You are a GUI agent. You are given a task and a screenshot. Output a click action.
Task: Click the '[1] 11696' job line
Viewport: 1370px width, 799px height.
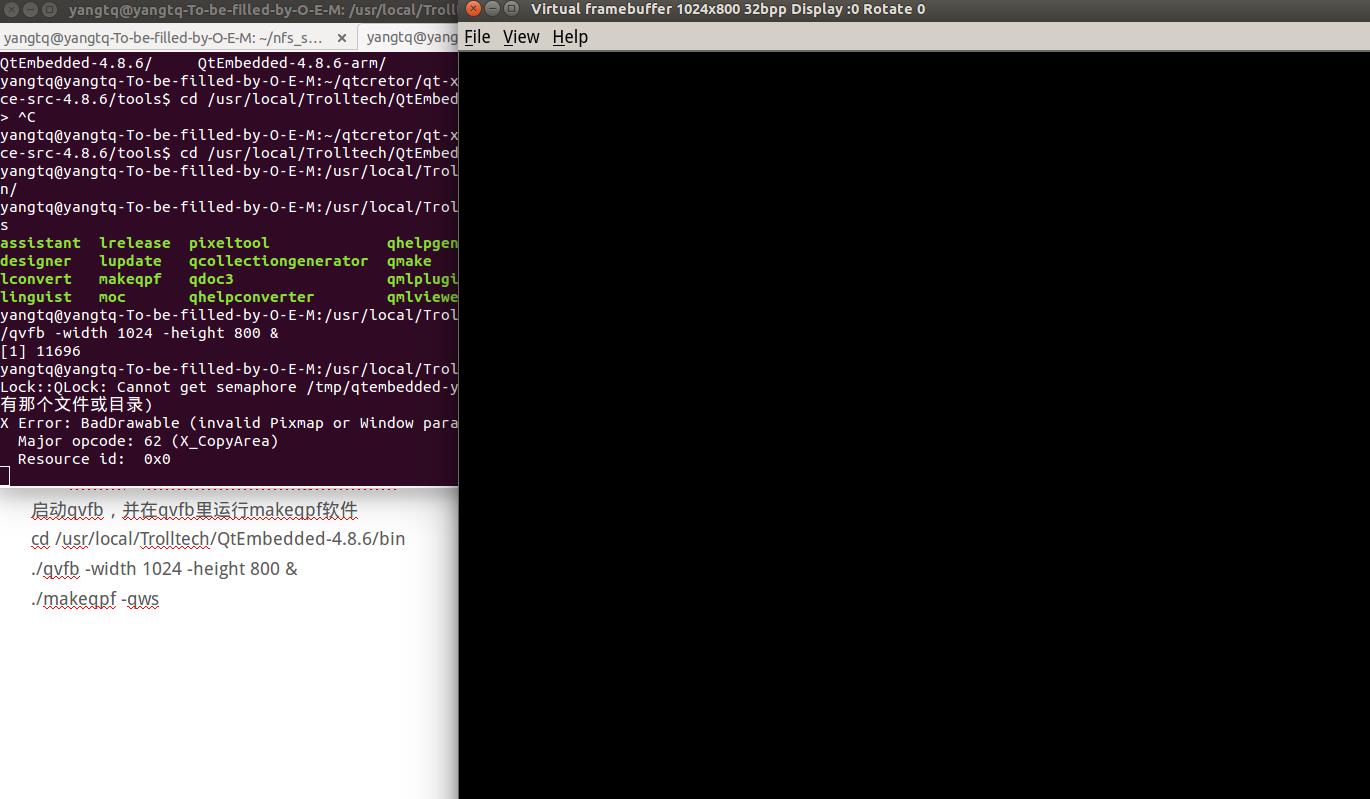pos(41,351)
